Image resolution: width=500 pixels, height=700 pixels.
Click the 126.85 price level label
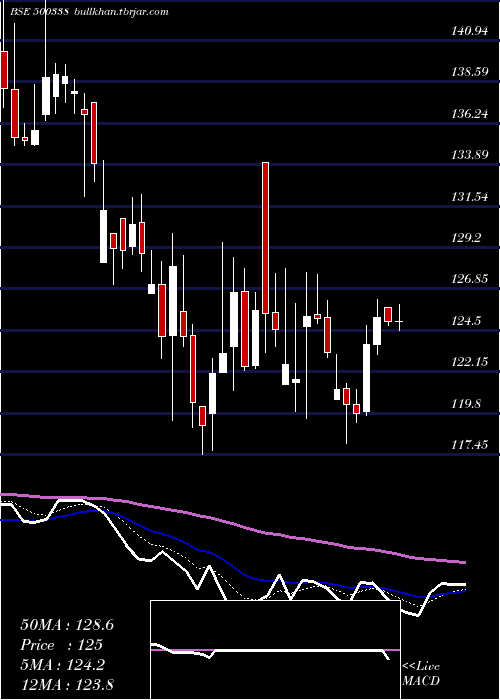coord(469,279)
